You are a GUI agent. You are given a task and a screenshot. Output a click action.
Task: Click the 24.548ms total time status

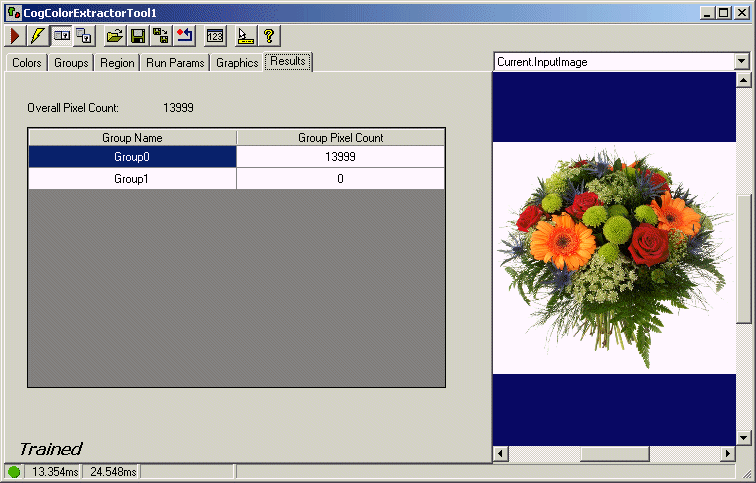tap(113, 472)
